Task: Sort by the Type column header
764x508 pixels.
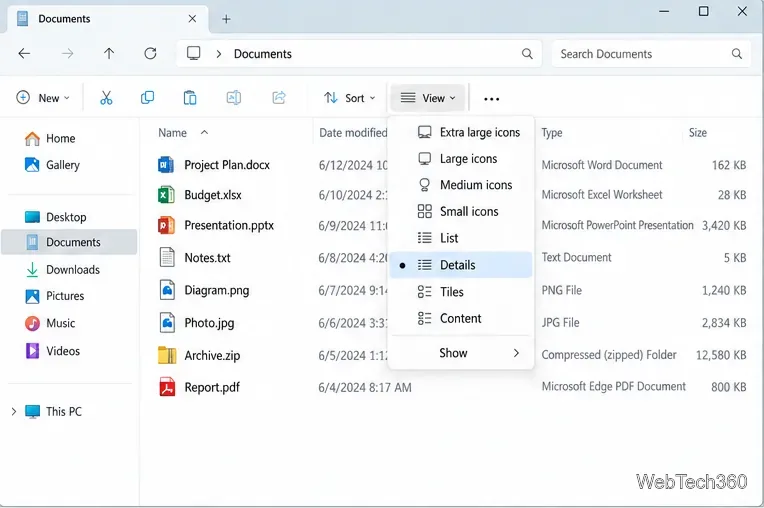Action: (x=552, y=132)
